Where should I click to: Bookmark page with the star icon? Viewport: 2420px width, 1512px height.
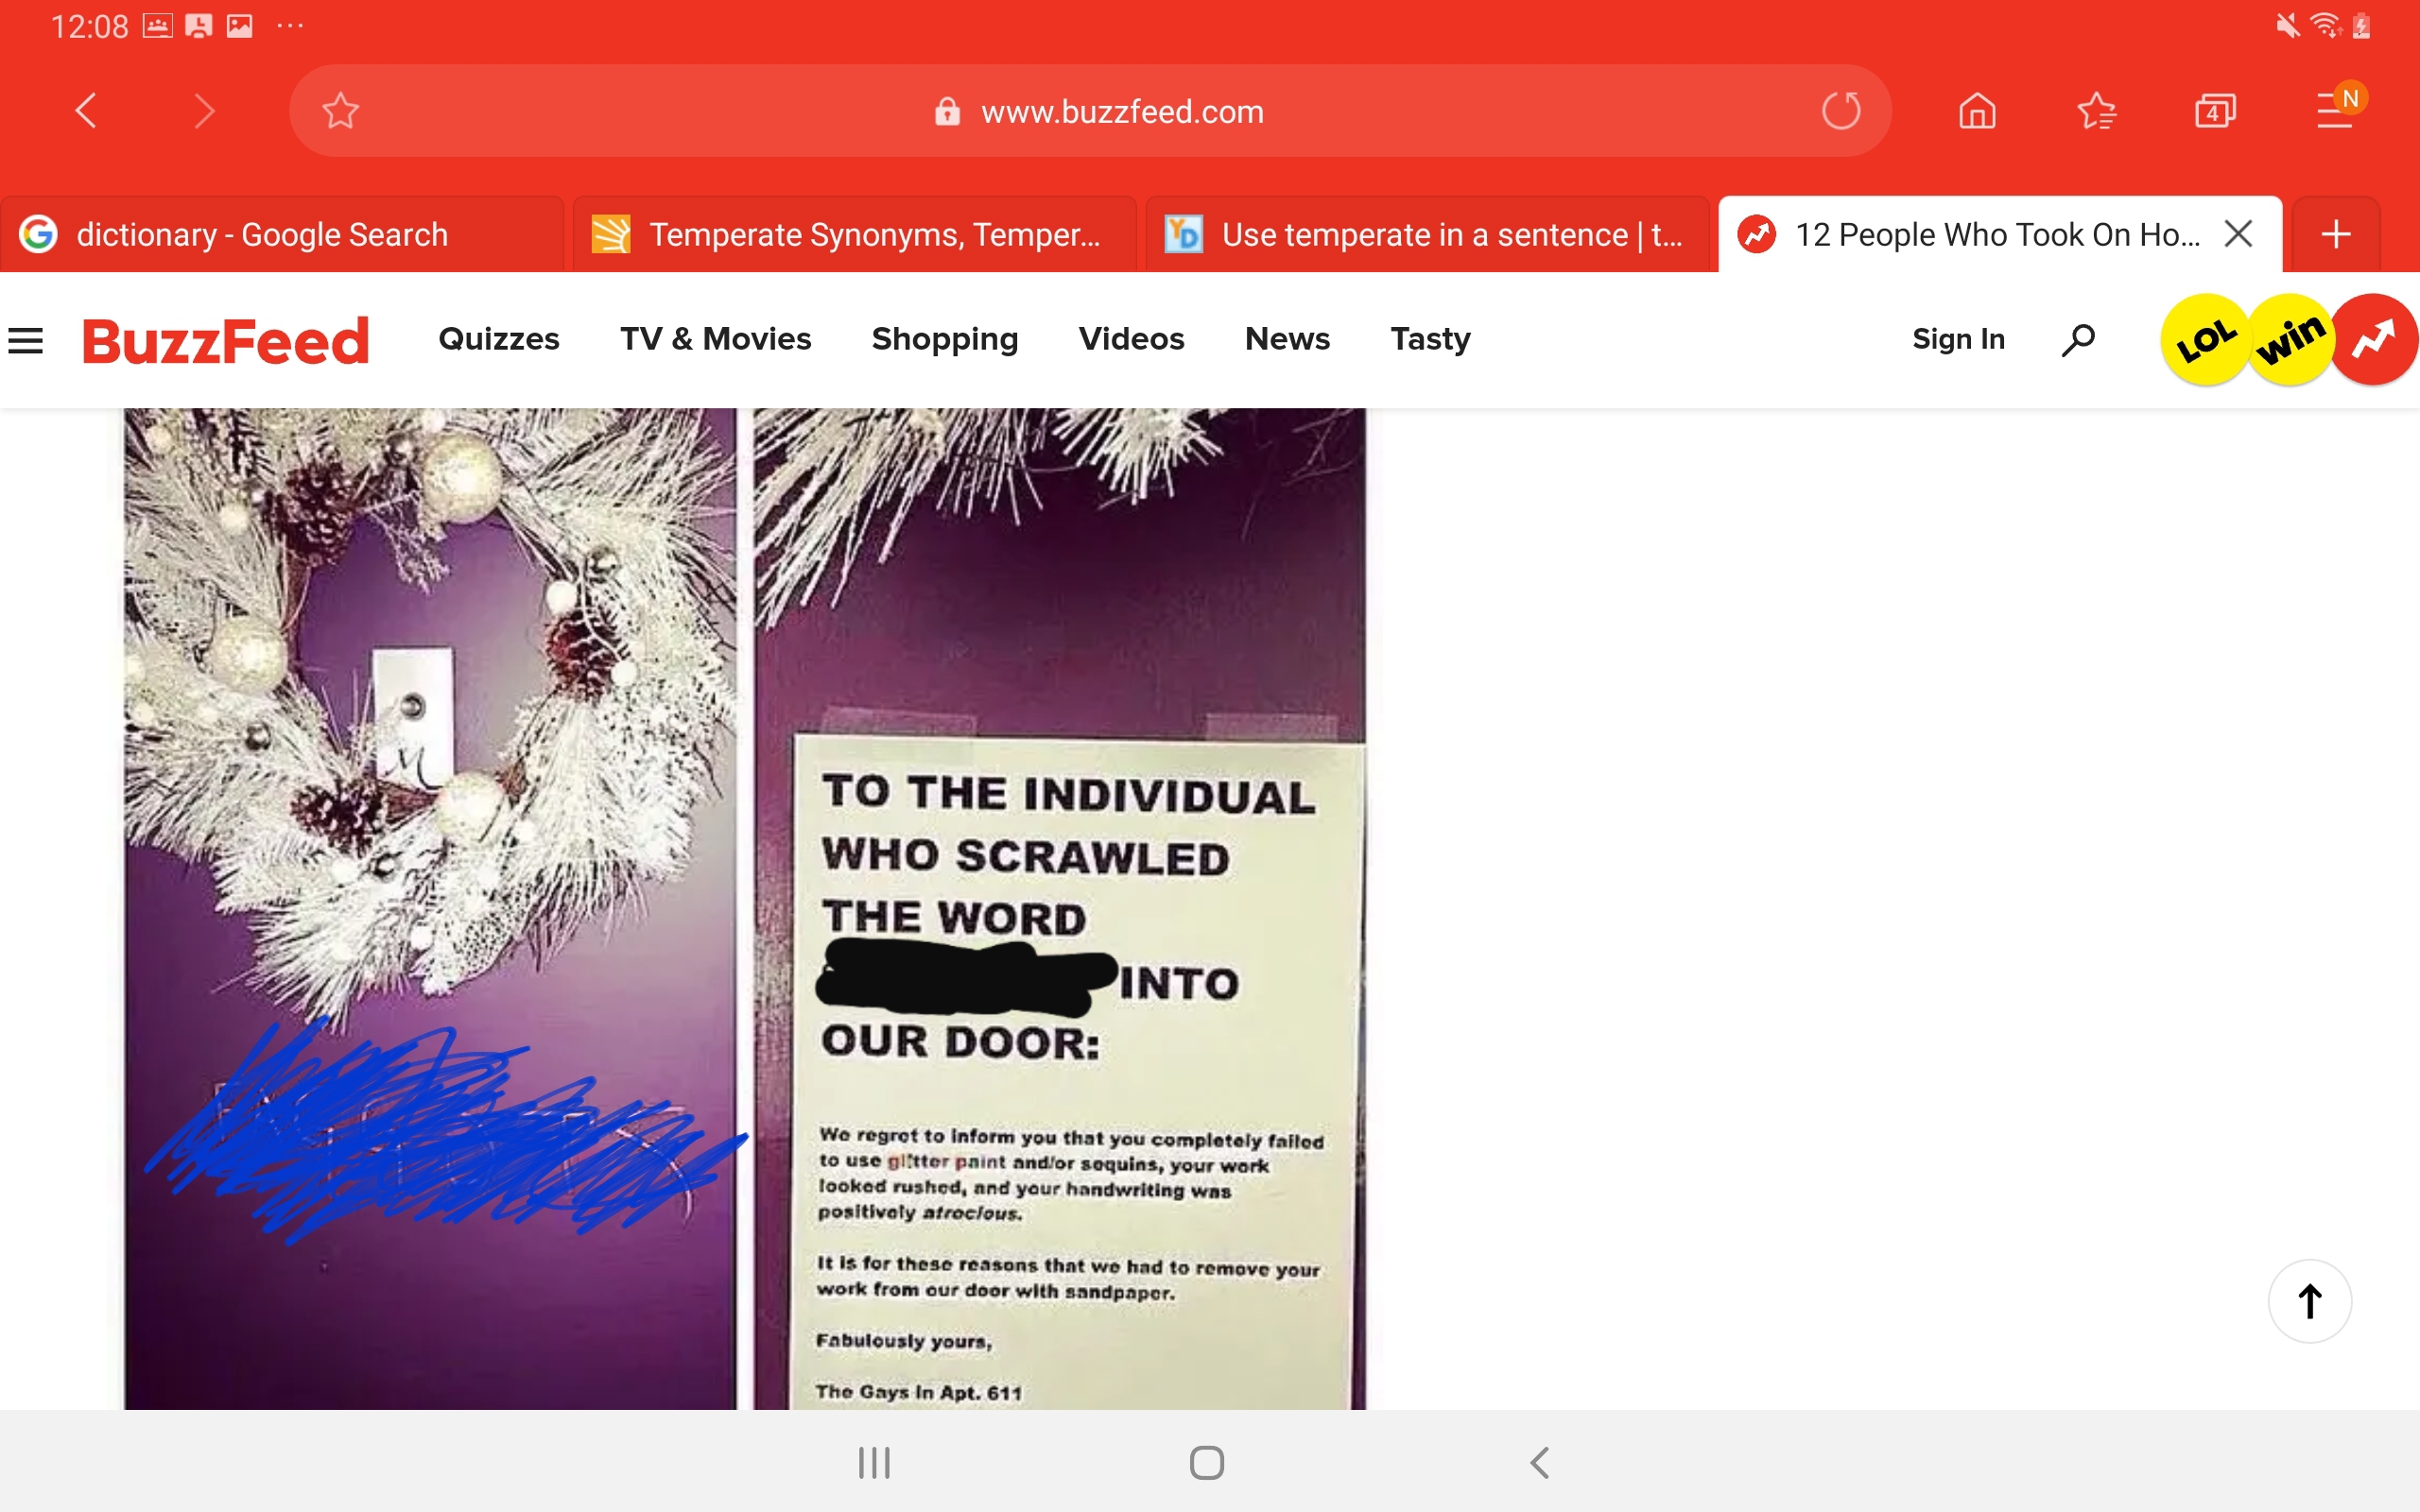coord(340,111)
